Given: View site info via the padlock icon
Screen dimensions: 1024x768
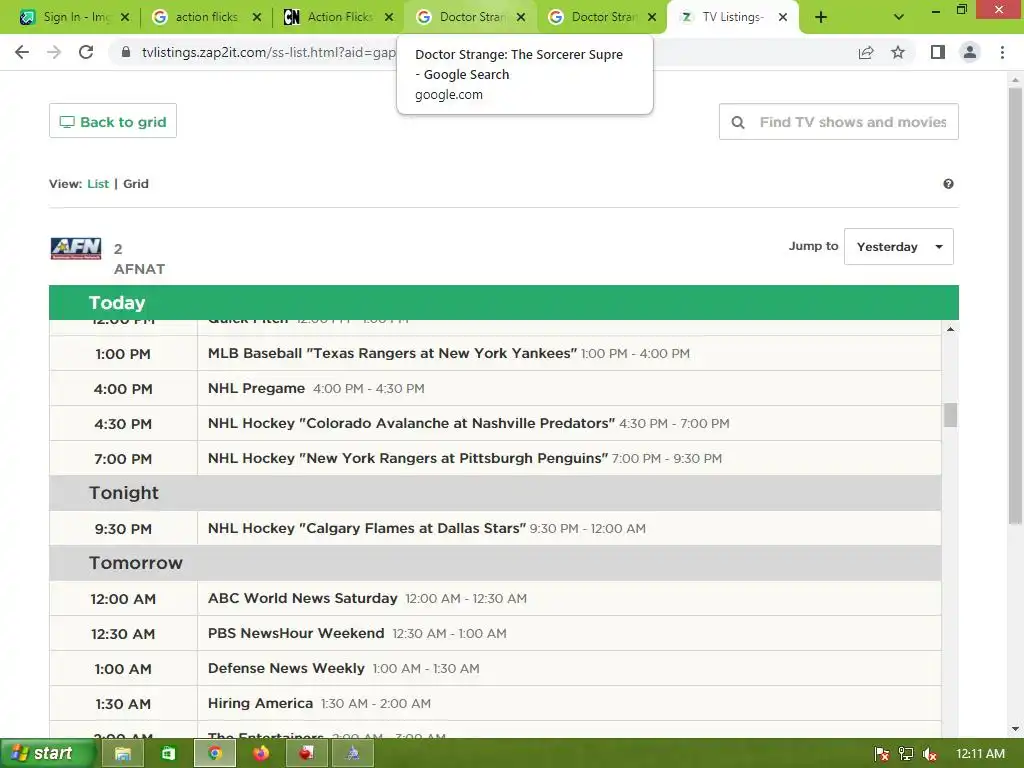Looking at the screenshot, I should [x=126, y=52].
